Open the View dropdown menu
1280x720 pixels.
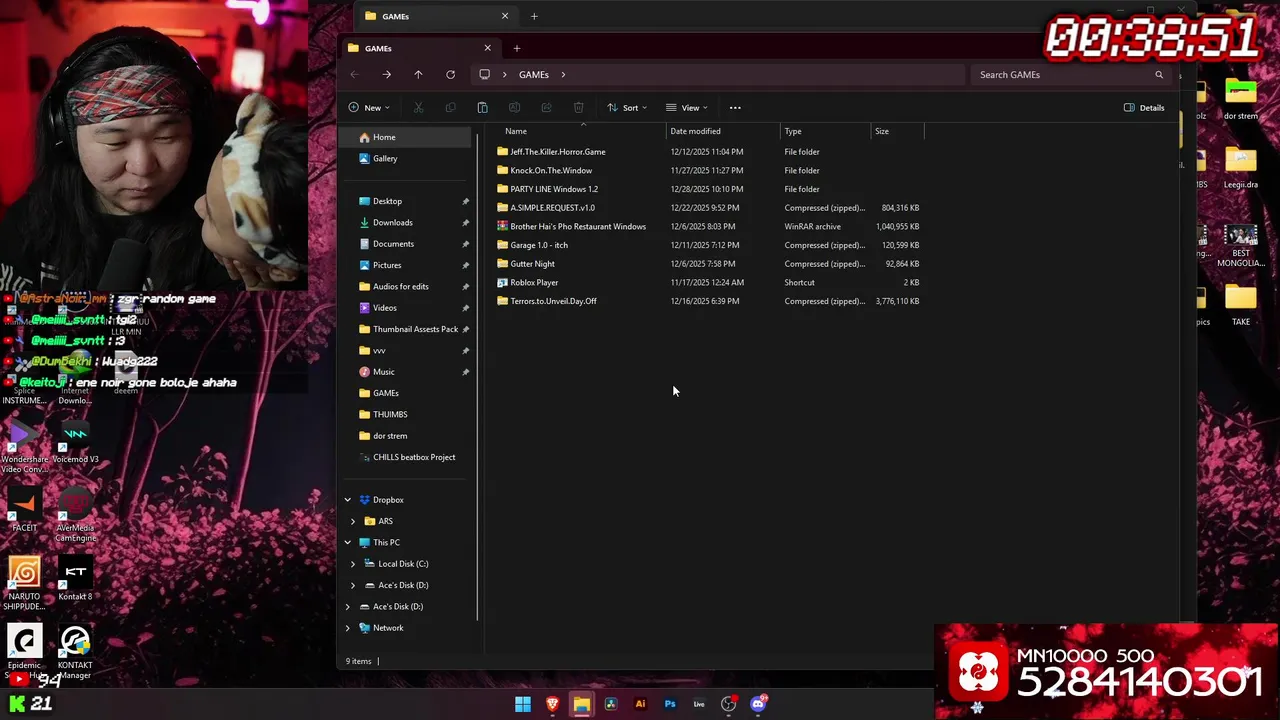[x=687, y=108]
